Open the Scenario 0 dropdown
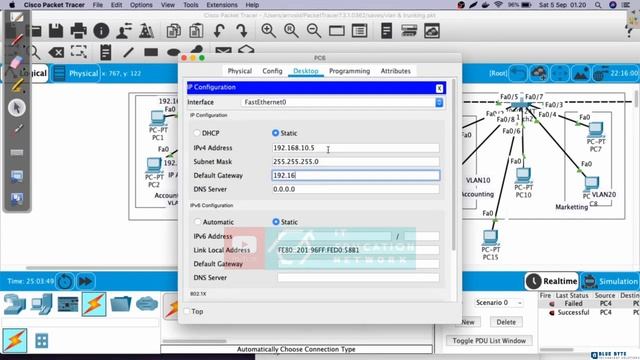This screenshot has height=360, width=640. click(x=498, y=302)
